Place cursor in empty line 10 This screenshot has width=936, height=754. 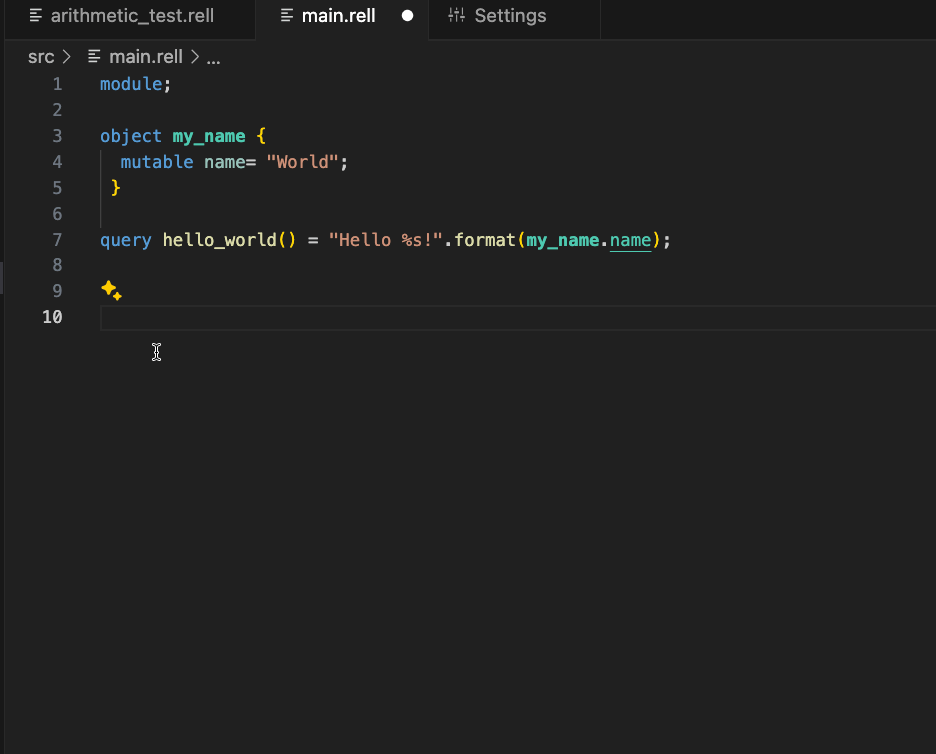[518, 317]
